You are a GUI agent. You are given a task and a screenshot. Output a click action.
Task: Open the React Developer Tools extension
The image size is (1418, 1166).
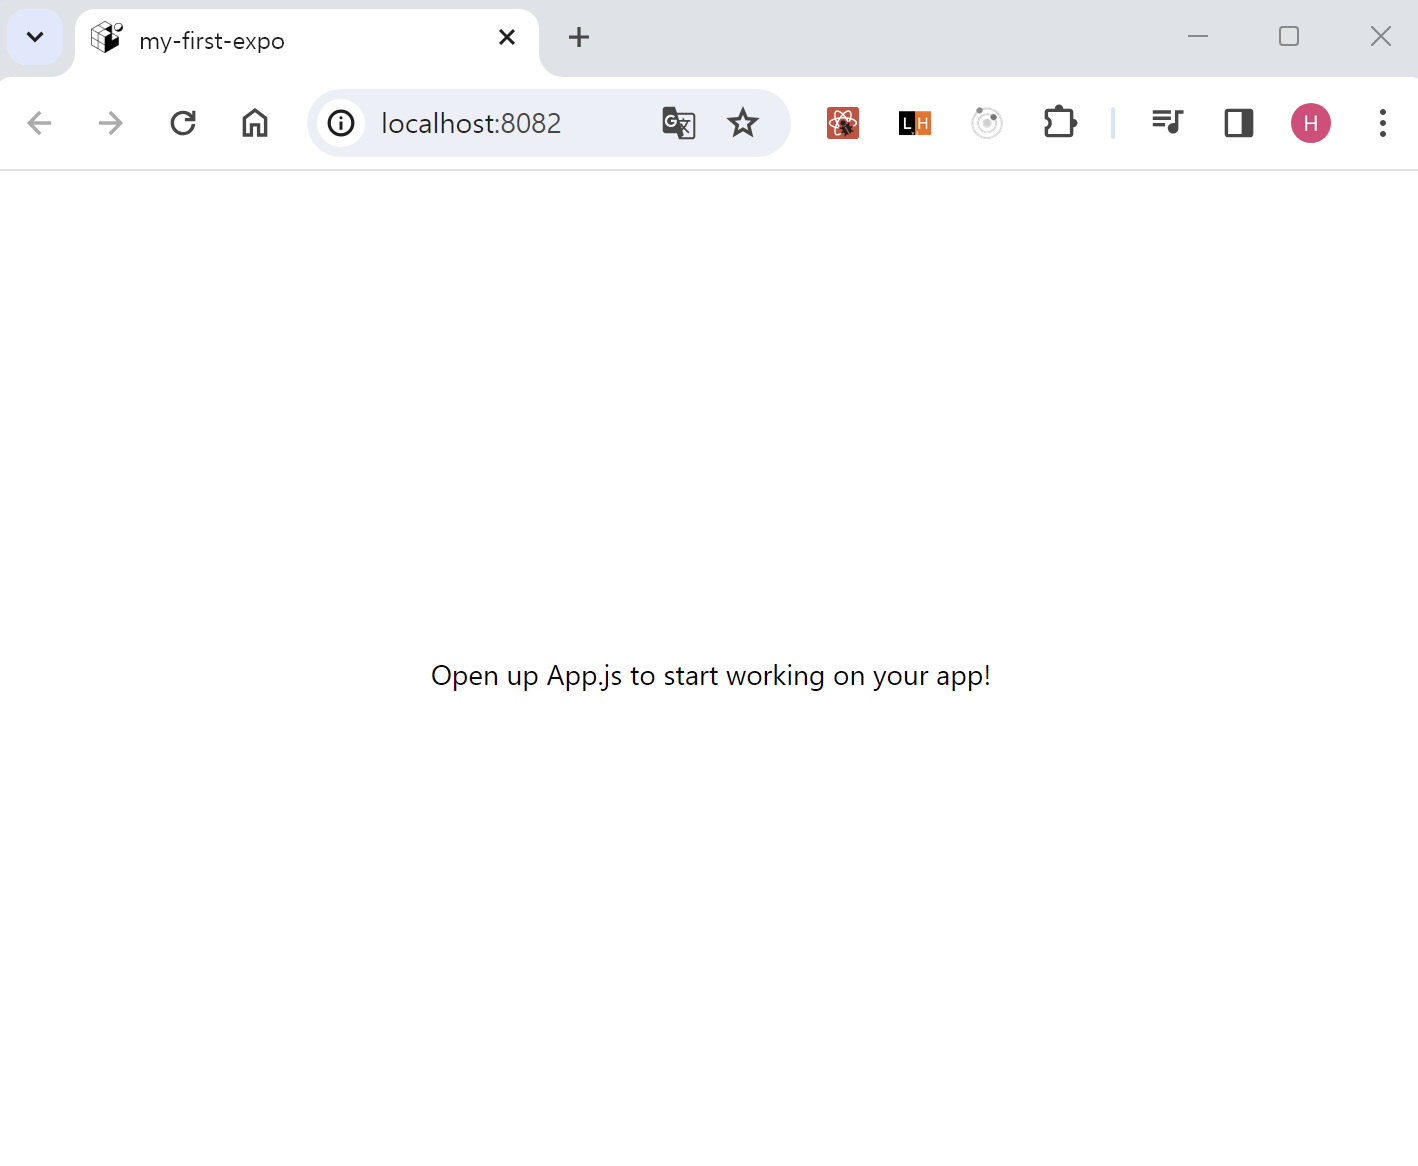842,122
